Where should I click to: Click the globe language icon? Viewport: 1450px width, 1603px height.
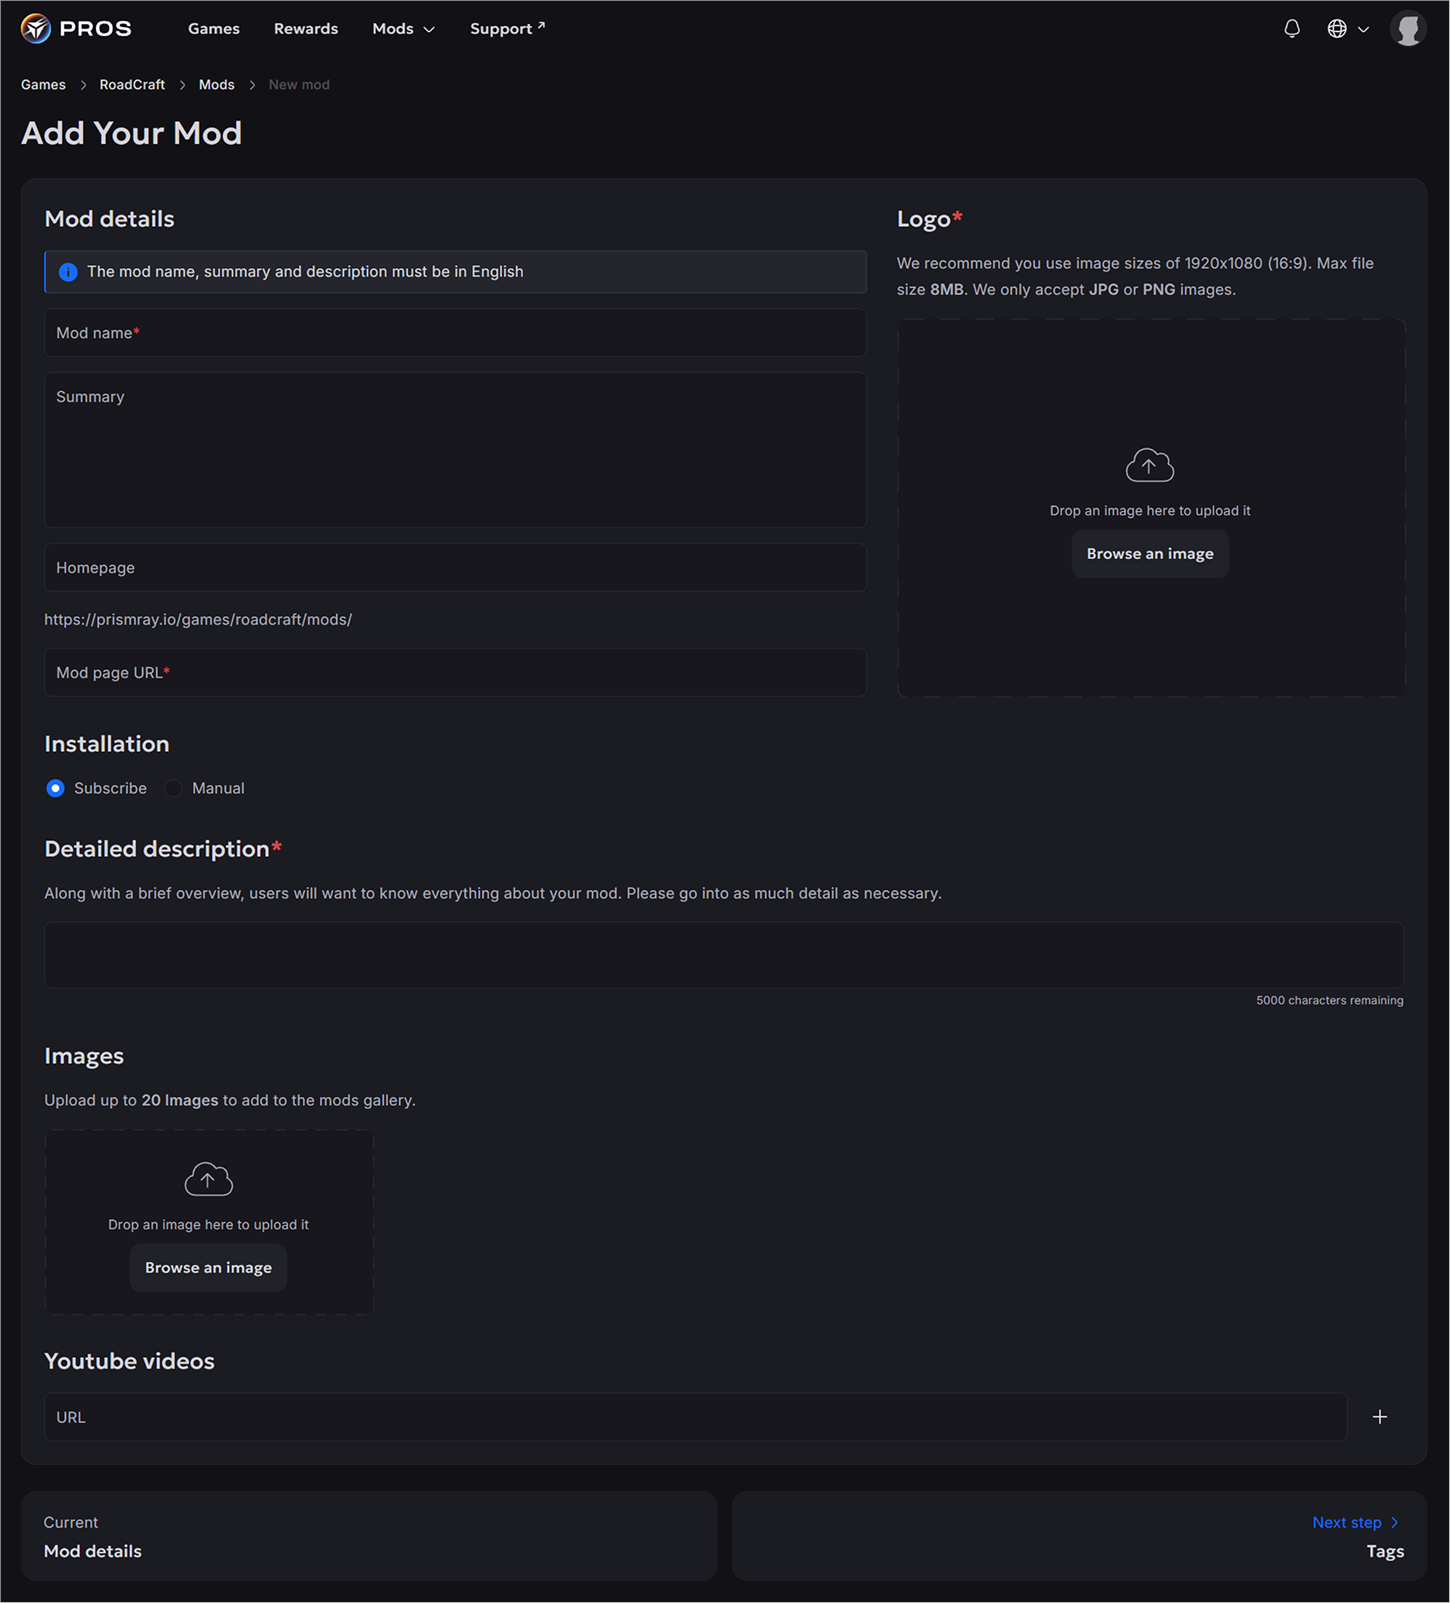pos(1337,29)
